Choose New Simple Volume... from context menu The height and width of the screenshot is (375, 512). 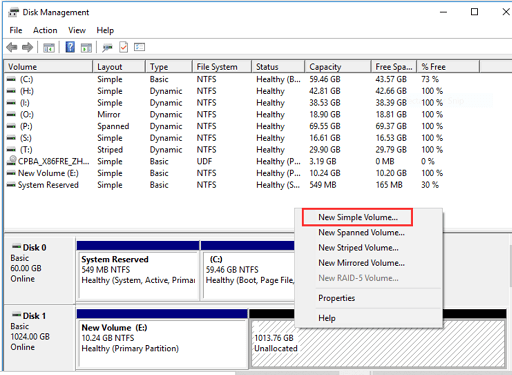(x=358, y=217)
